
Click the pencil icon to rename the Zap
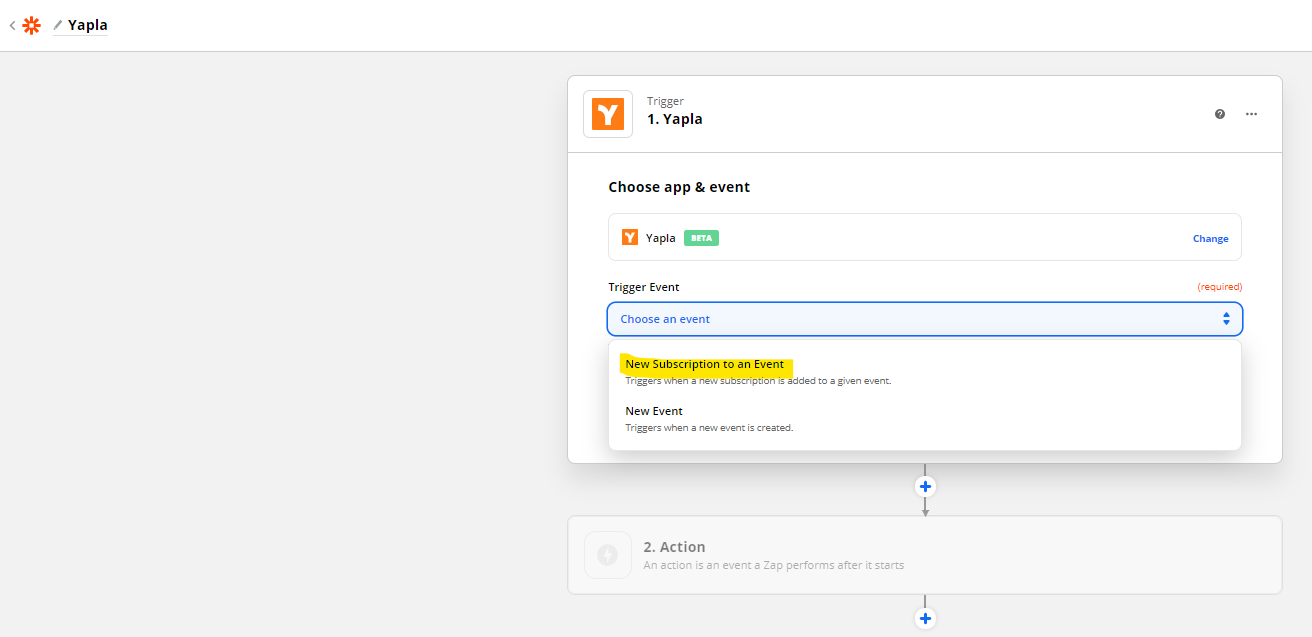[x=58, y=24]
